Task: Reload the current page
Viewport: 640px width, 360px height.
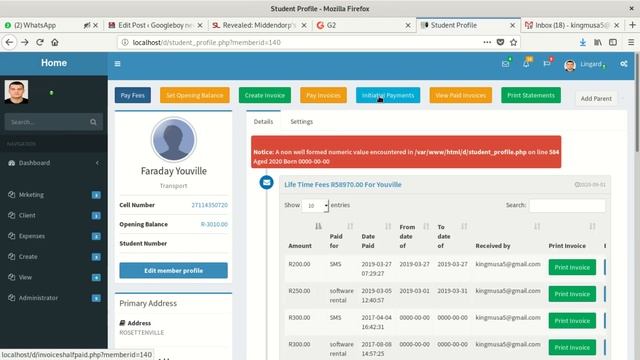Action: click(40, 42)
